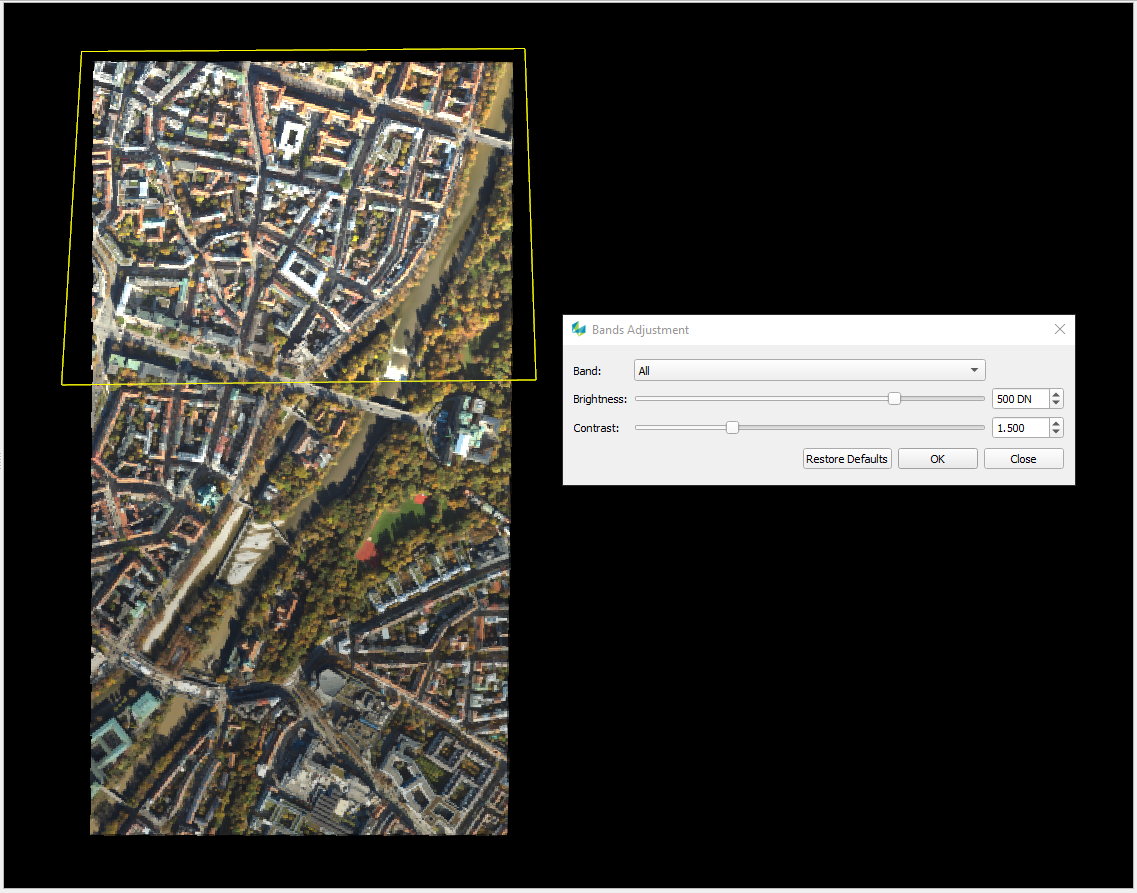This screenshot has height=893, width=1137.
Task: Click the Brightness slider handle
Action: pos(894,399)
